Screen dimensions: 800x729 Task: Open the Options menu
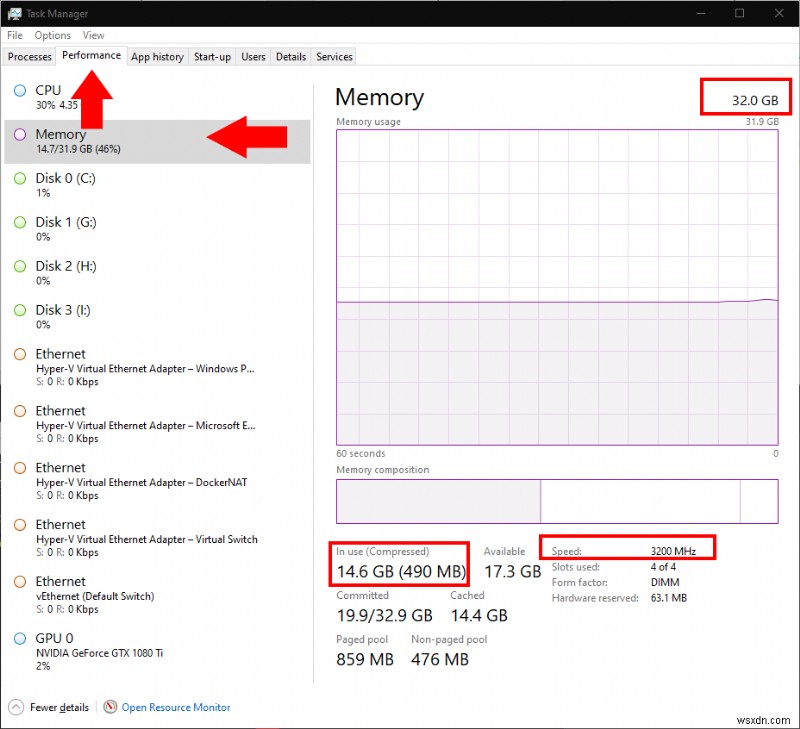(x=52, y=35)
